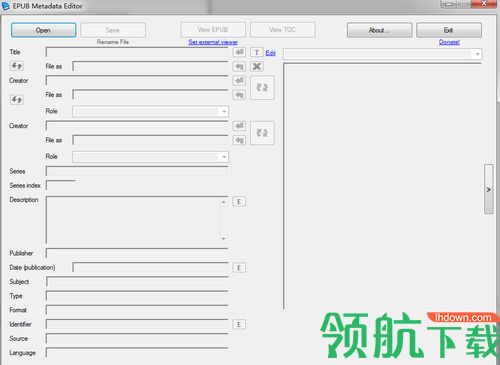Click the swap names button for second Creator
Screen dimensions: 500x365
262,133
